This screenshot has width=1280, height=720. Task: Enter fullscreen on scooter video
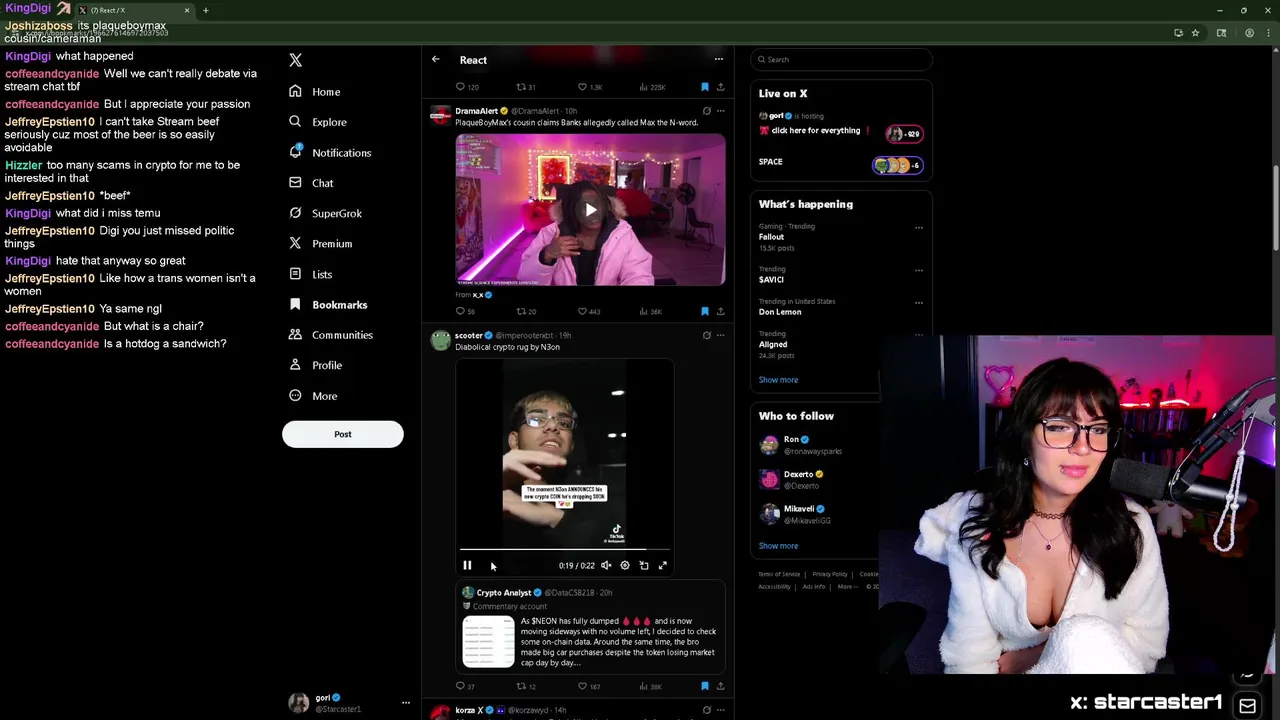662,565
